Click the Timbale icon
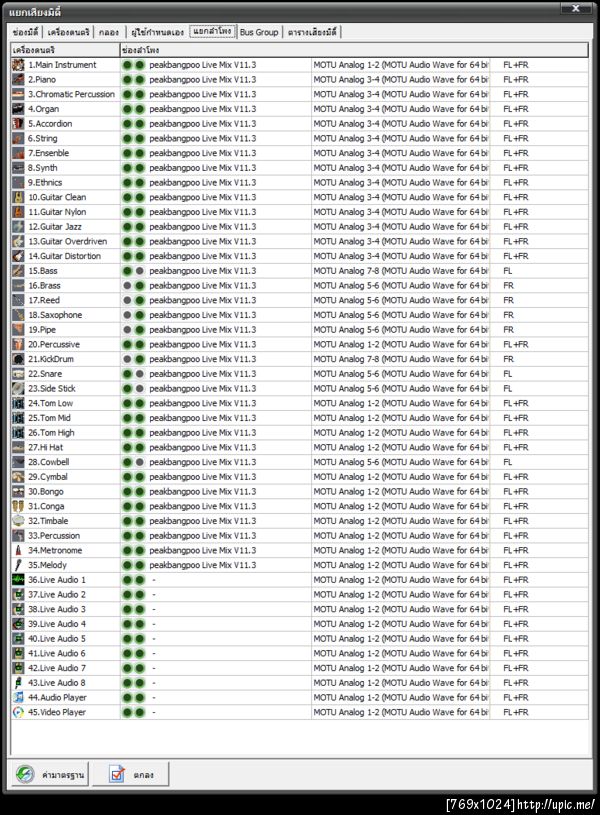The image size is (600, 815). click(18, 521)
